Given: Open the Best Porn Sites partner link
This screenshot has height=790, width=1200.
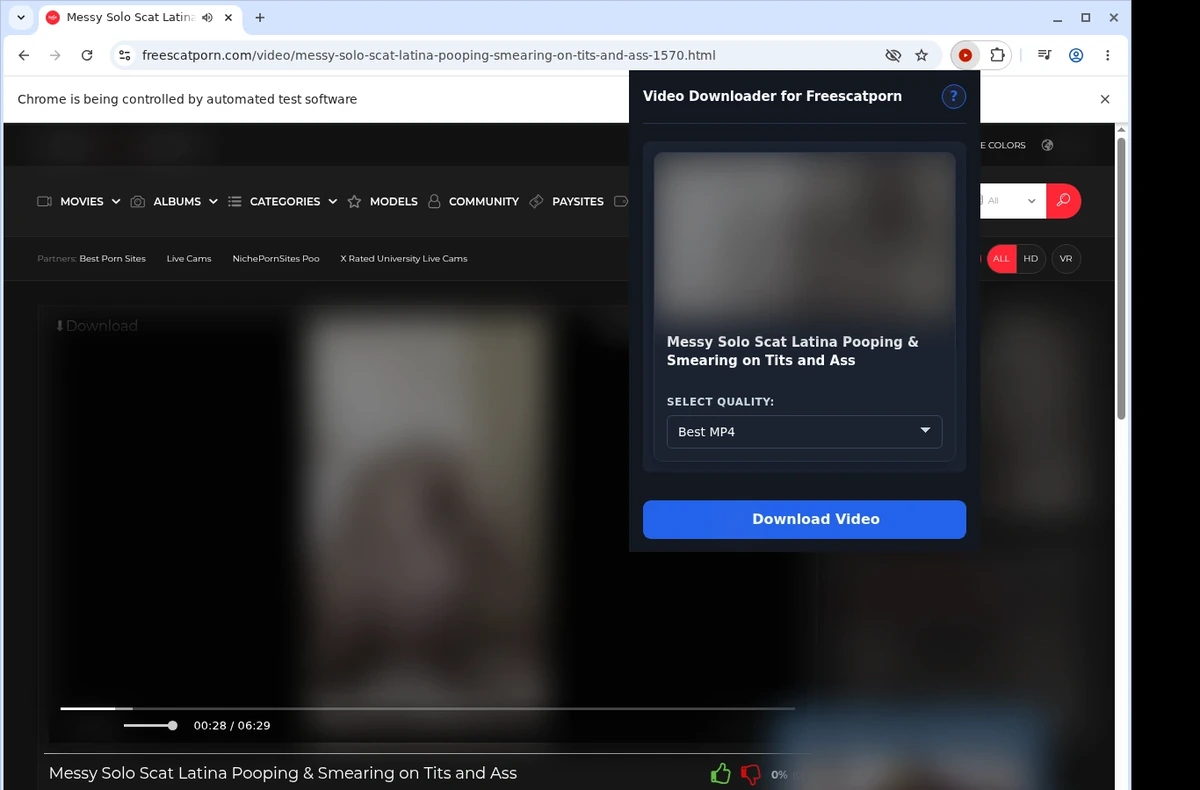Looking at the screenshot, I should (112, 259).
